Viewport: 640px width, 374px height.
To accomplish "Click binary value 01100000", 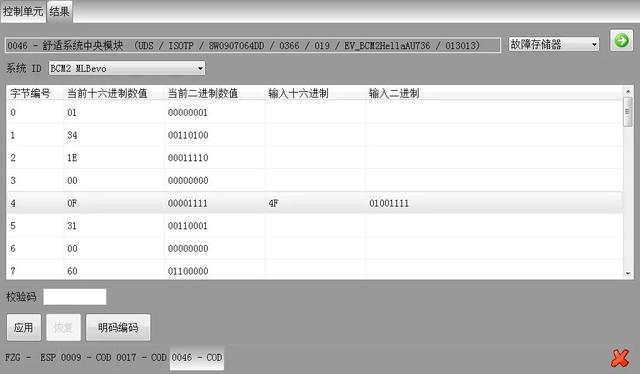I will tap(188, 271).
